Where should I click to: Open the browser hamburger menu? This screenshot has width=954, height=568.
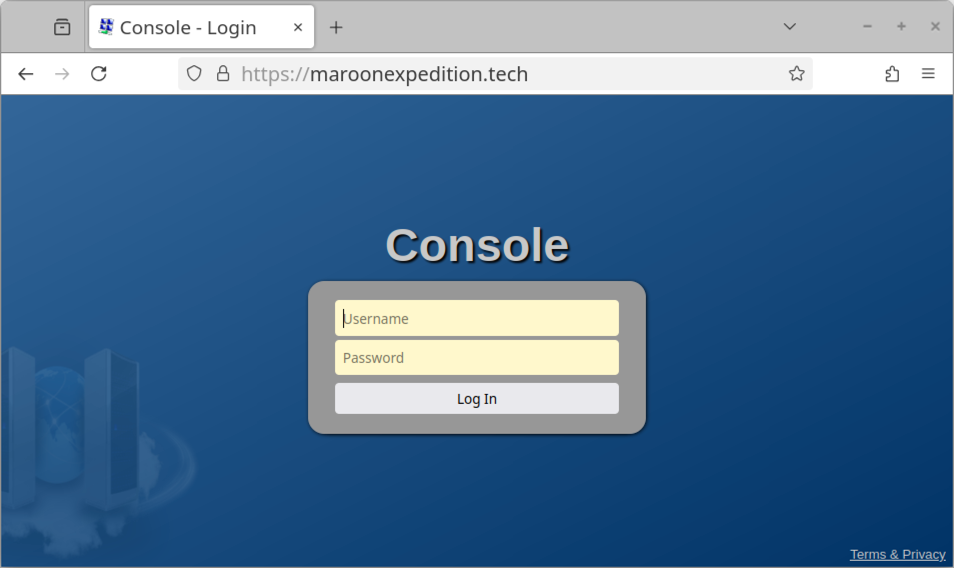pos(928,74)
